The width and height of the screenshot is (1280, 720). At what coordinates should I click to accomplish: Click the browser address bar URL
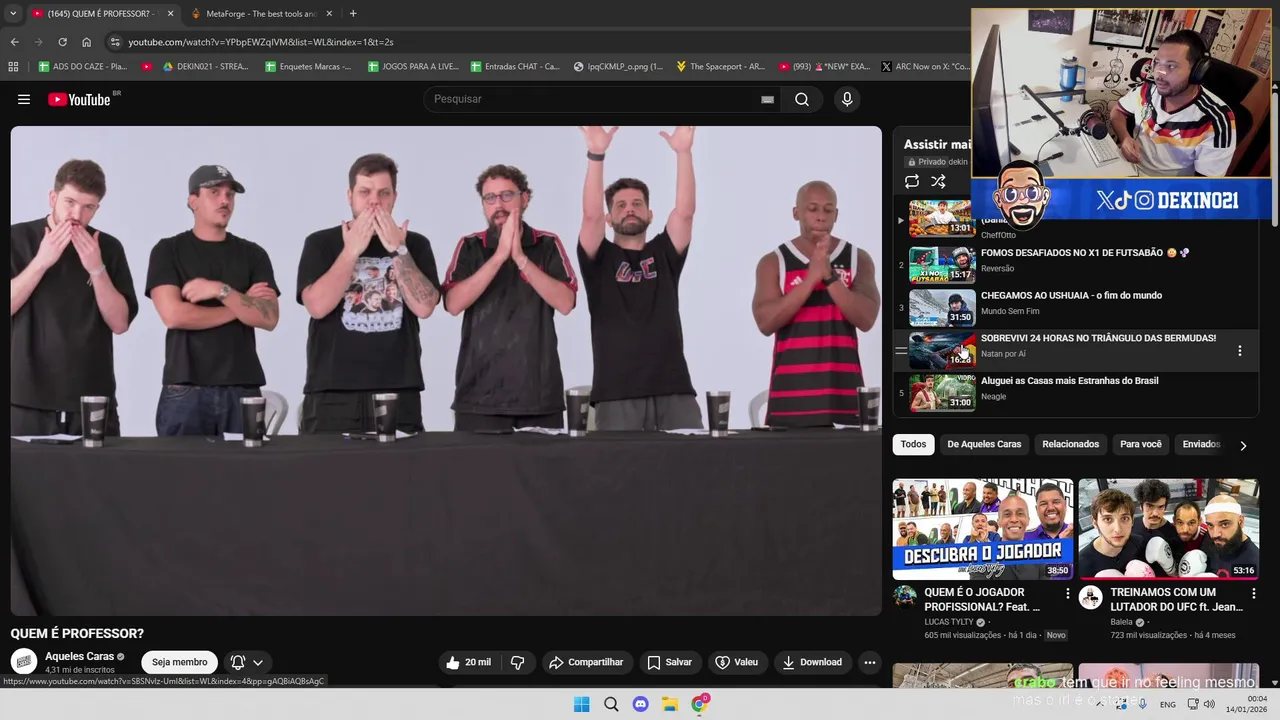point(261,42)
